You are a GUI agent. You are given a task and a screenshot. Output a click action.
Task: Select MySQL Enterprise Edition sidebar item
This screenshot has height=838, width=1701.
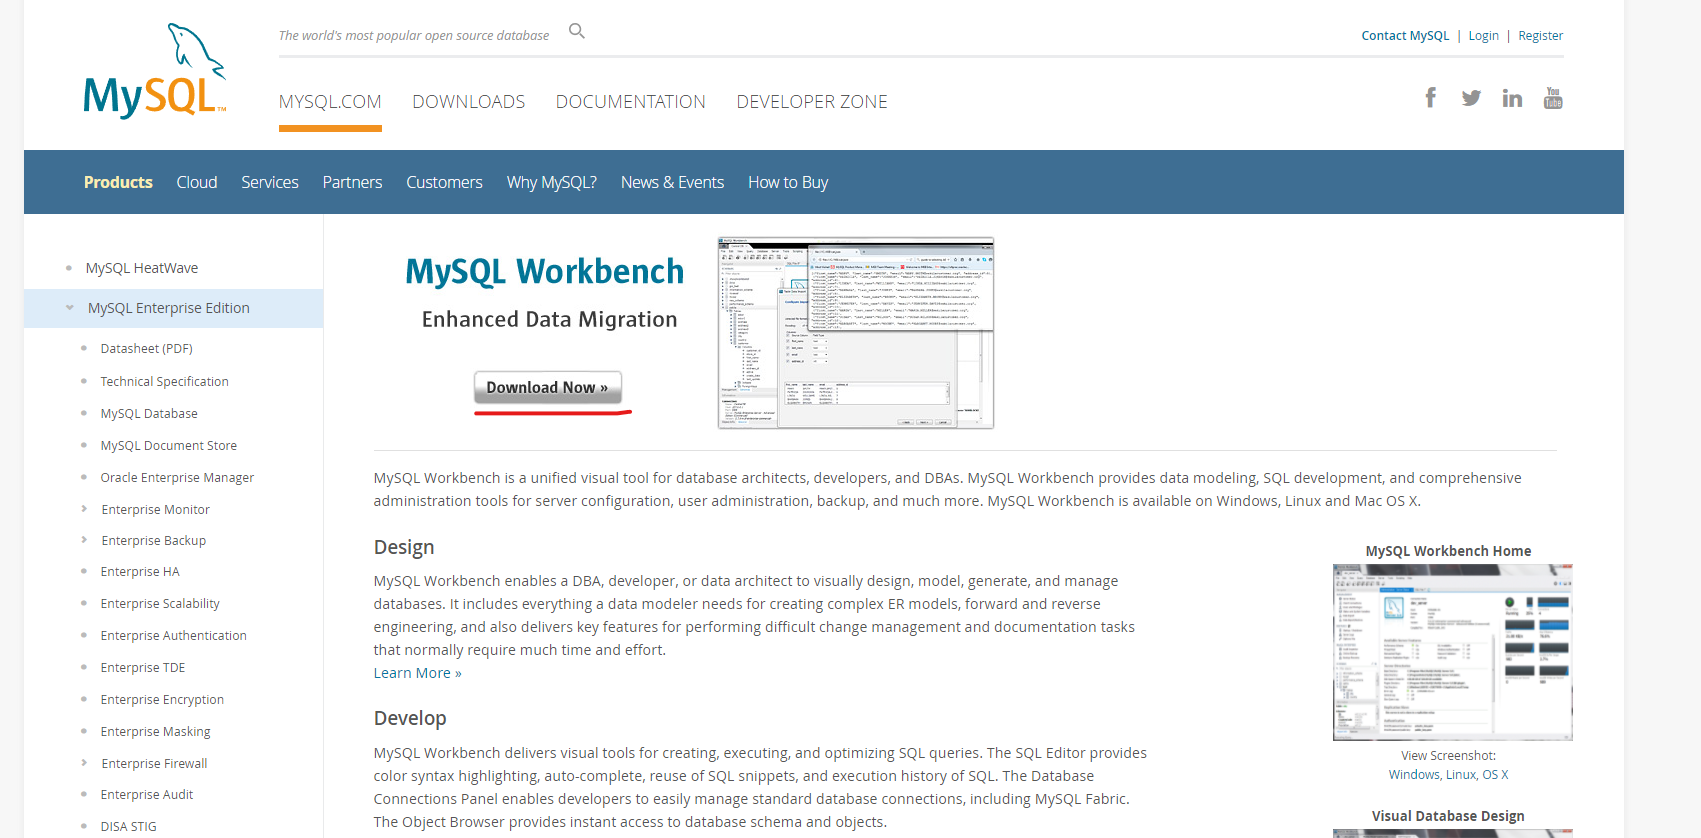pos(169,308)
